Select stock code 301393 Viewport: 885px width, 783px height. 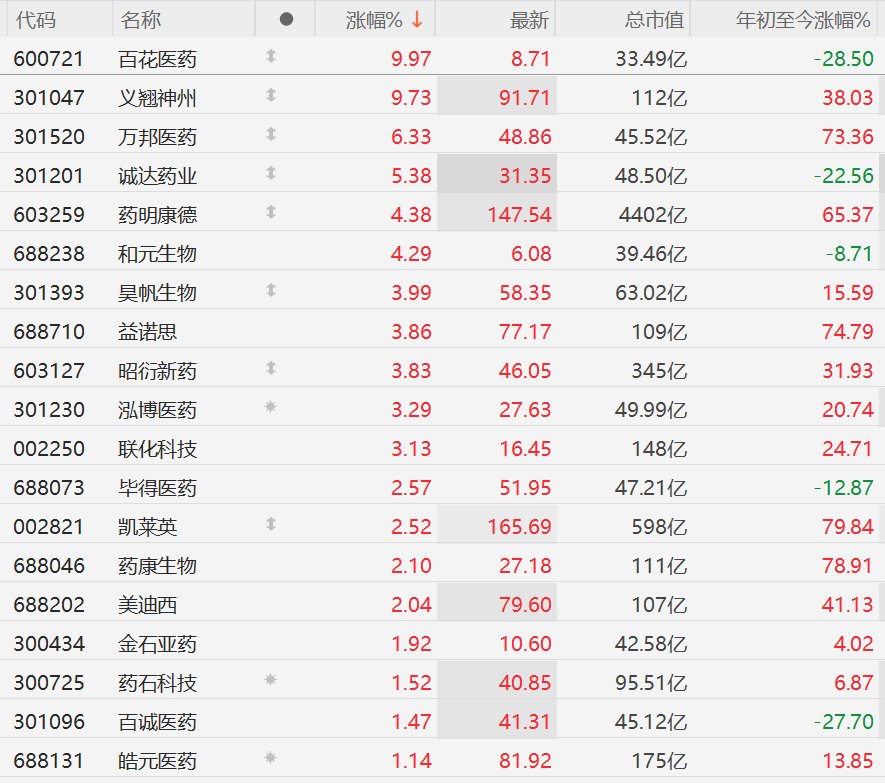pos(49,293)
